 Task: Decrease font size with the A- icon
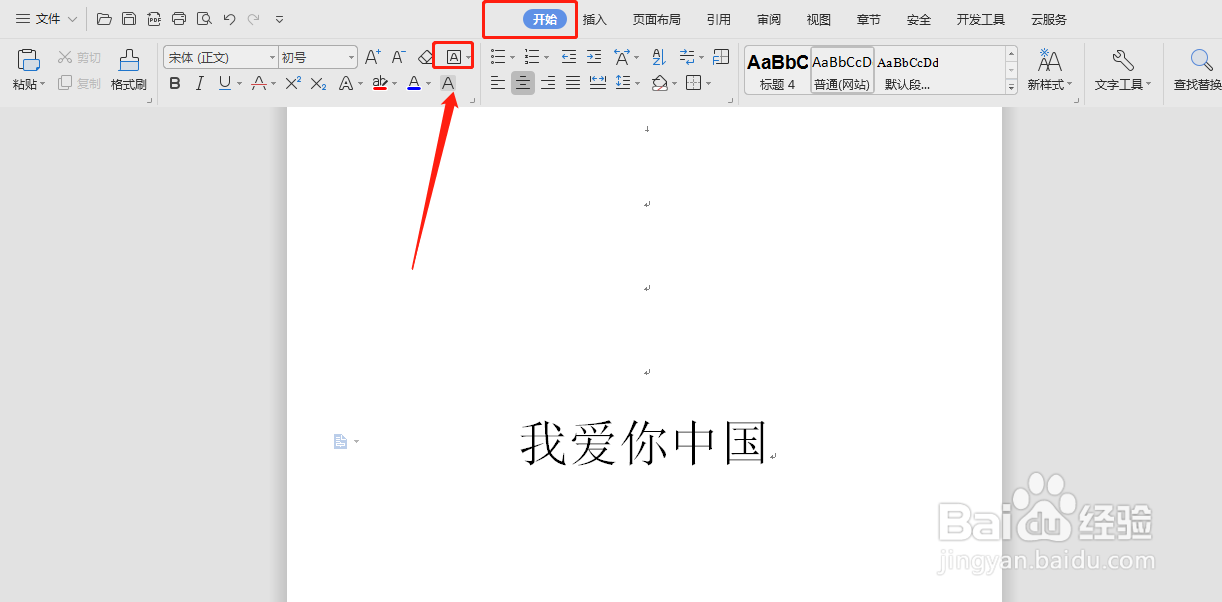[x=397, y=57]
